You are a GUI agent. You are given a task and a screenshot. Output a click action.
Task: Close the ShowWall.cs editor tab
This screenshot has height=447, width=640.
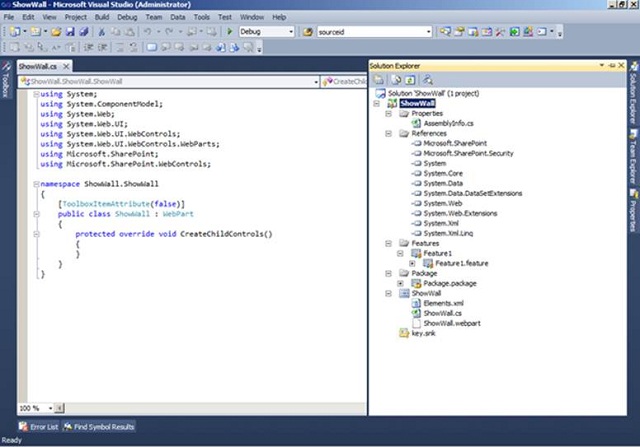coord(66,66)
